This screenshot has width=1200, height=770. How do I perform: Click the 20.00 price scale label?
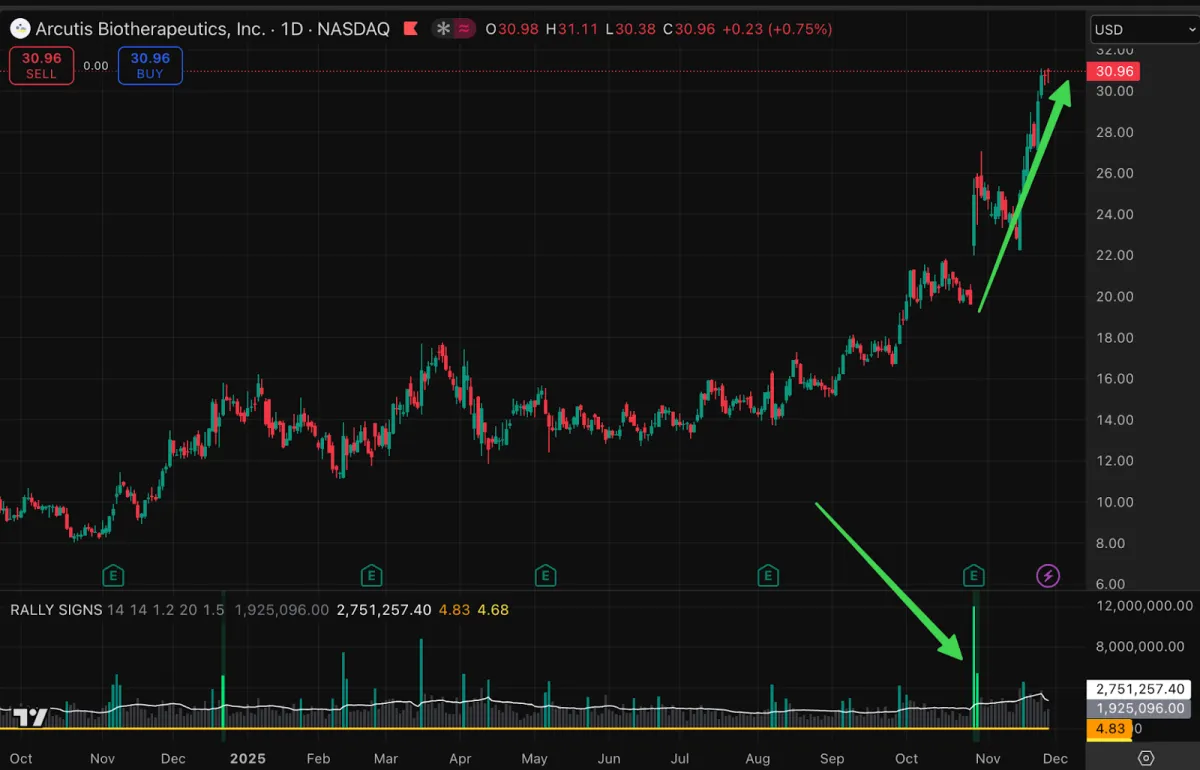tap(1115, 296)
